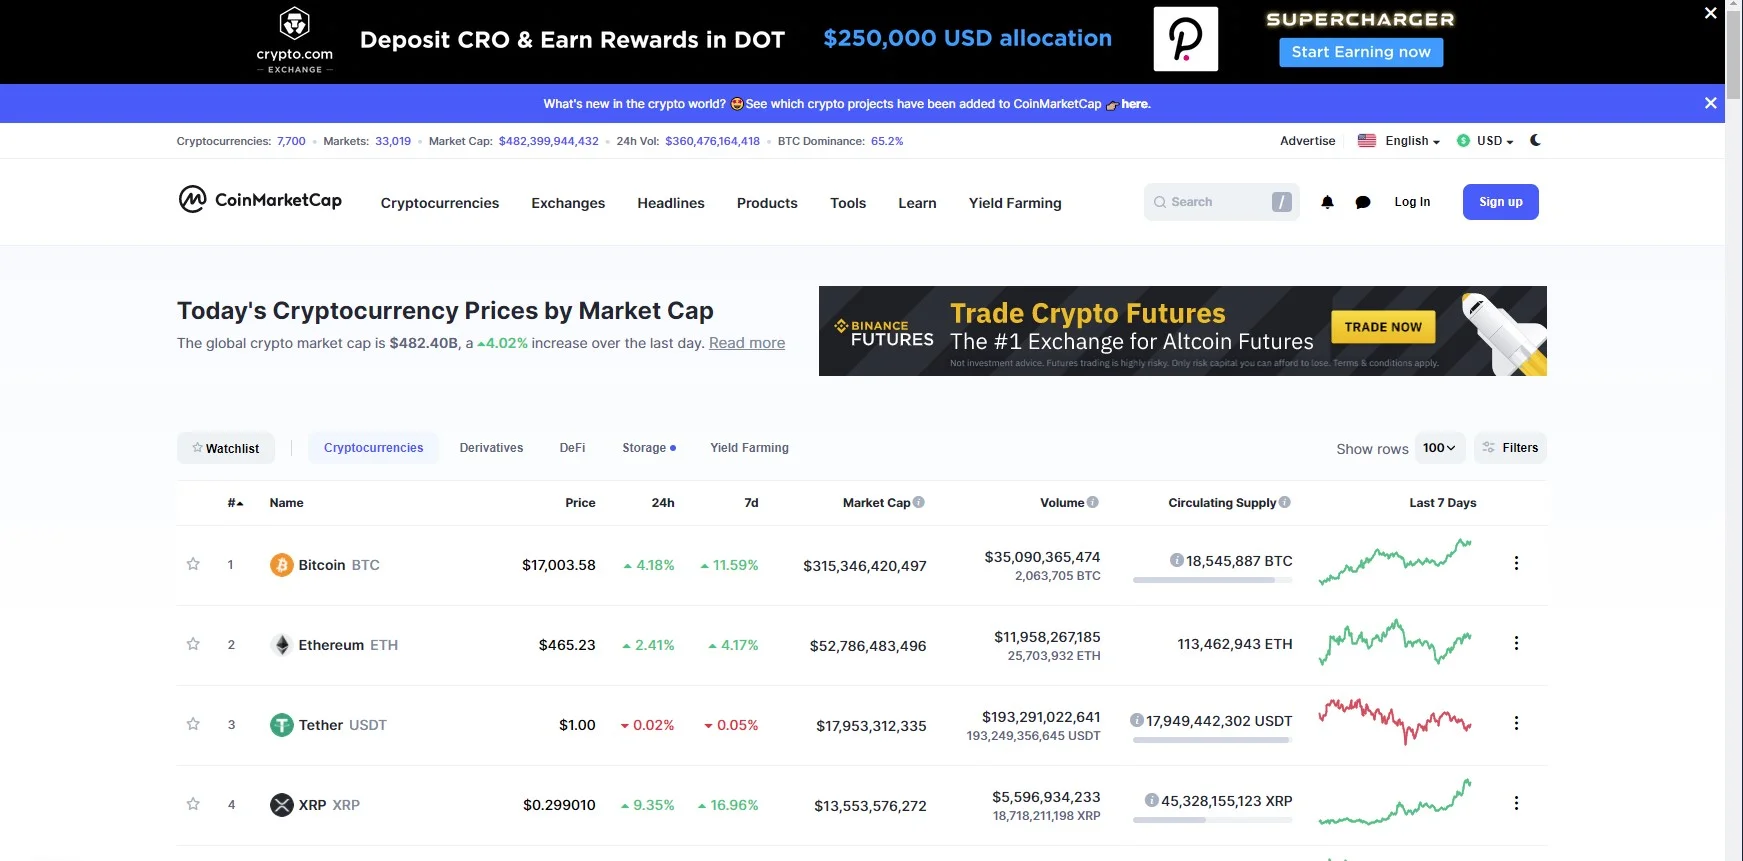Click the Tether coin icon

[282, 725]
